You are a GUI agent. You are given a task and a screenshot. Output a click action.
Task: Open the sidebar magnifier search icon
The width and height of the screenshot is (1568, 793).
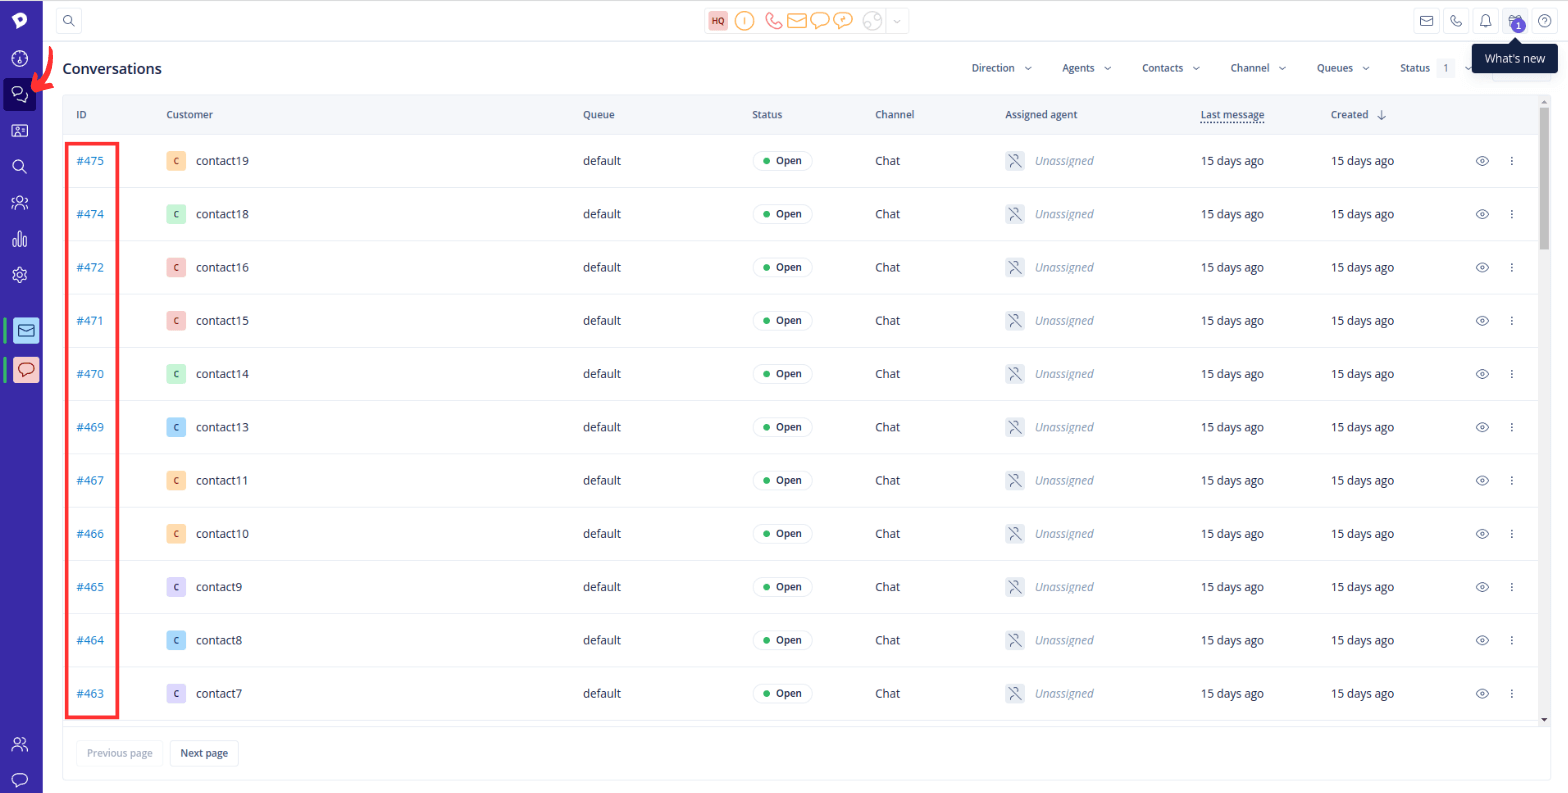pos(19,166)
